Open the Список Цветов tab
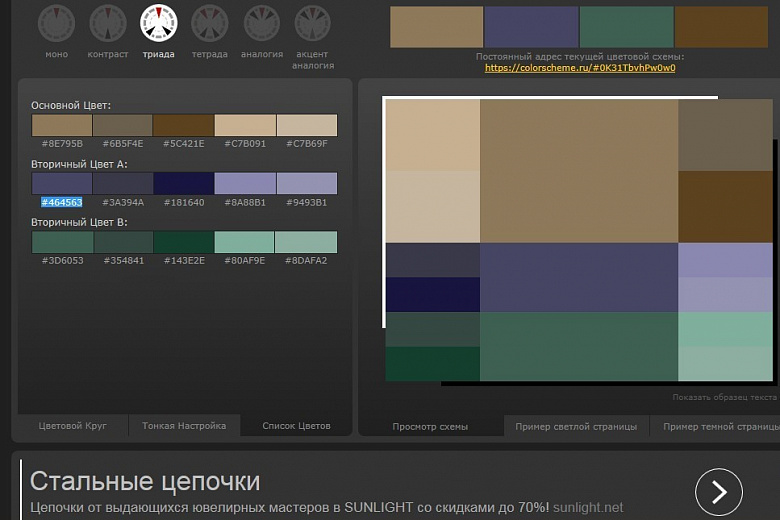The width and height of the screenshot is (780, 520). pos(296,426)
